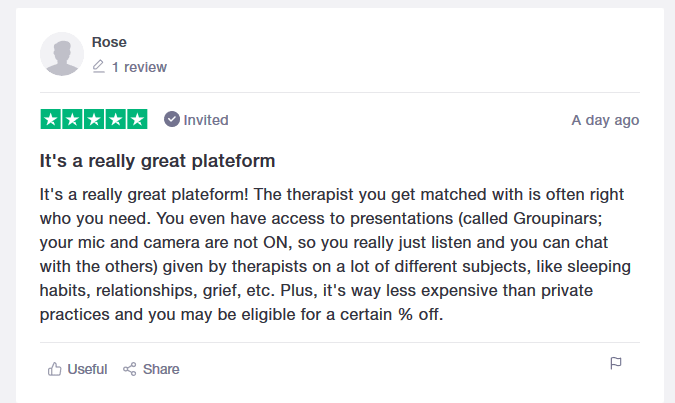Show details for the Invited label
This screenshot has height=403, width=675.
click(x=206, y=120)
